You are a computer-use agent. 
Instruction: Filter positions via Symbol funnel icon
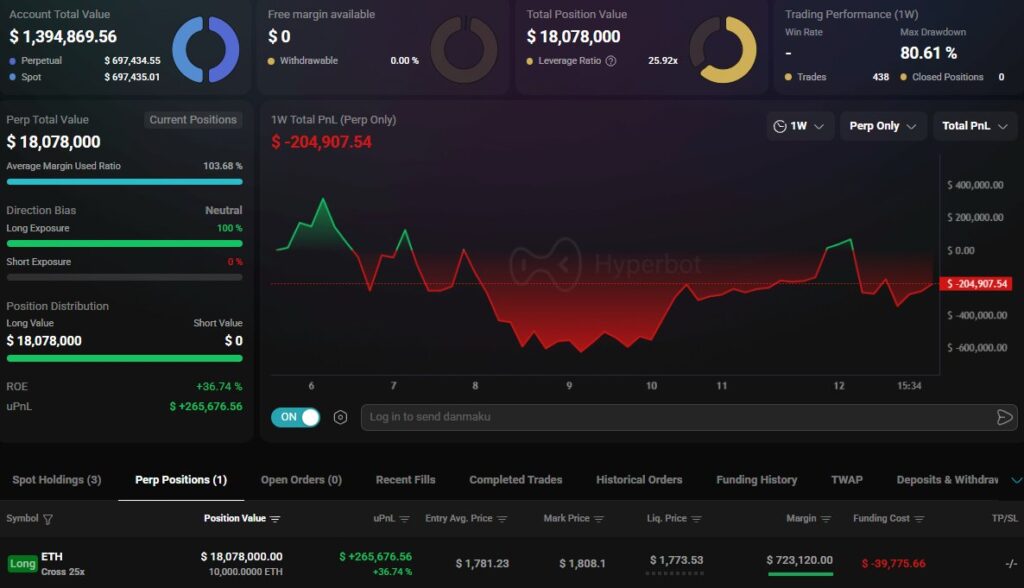pyautogui.click(x=48, y=519)
